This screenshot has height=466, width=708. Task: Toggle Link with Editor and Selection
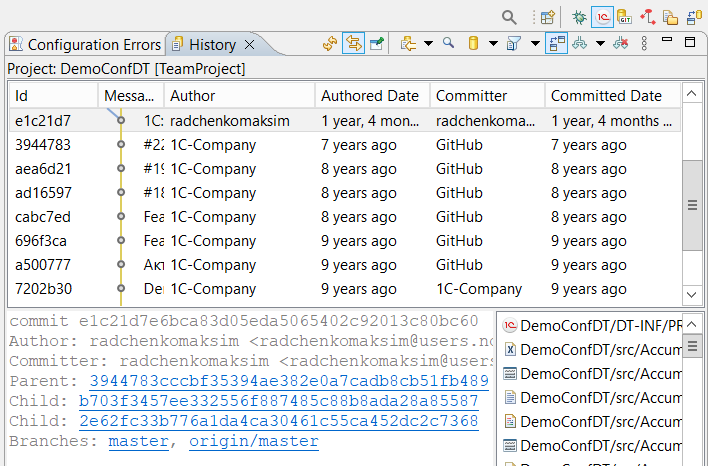point(353,44)
